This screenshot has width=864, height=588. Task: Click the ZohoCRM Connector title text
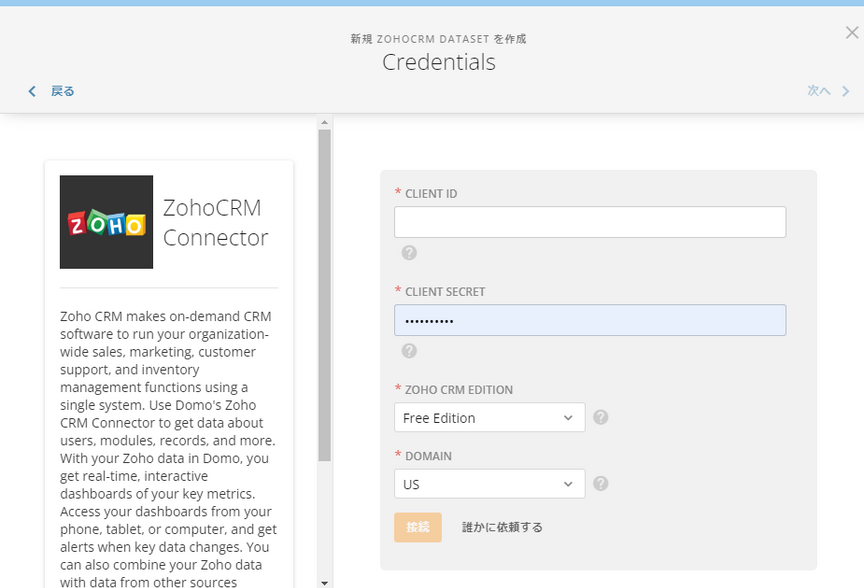pos(215,223)
